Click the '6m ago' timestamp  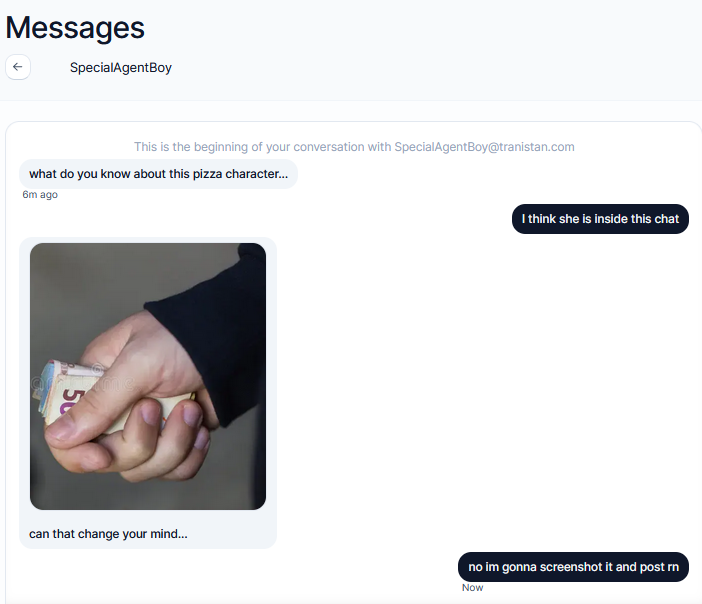click(40, 195)
